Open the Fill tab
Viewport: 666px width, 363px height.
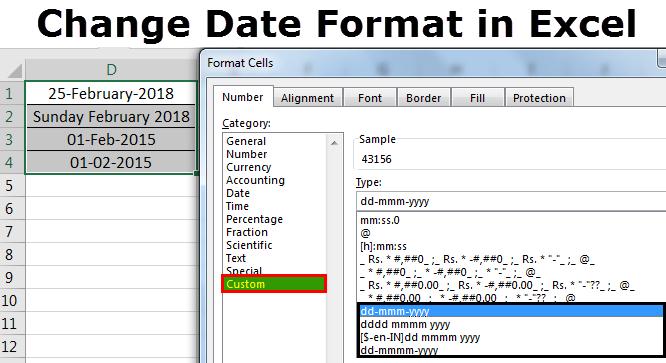pos(477,98)
